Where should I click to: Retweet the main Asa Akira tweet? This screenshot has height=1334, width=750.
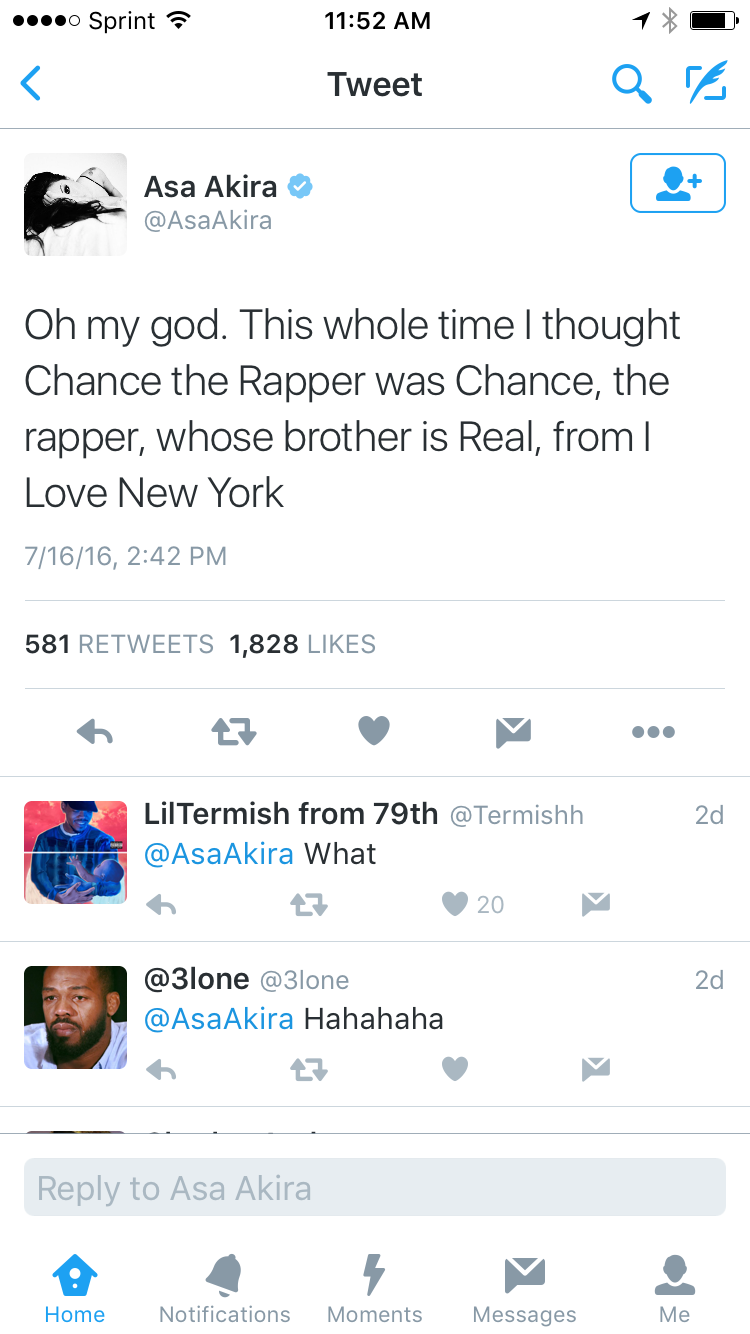coord(234,733)
